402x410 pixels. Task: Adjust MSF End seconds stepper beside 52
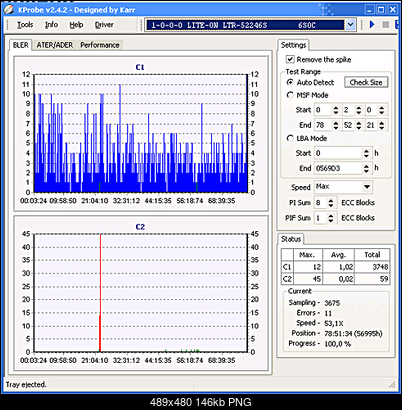tap(359, 125)
